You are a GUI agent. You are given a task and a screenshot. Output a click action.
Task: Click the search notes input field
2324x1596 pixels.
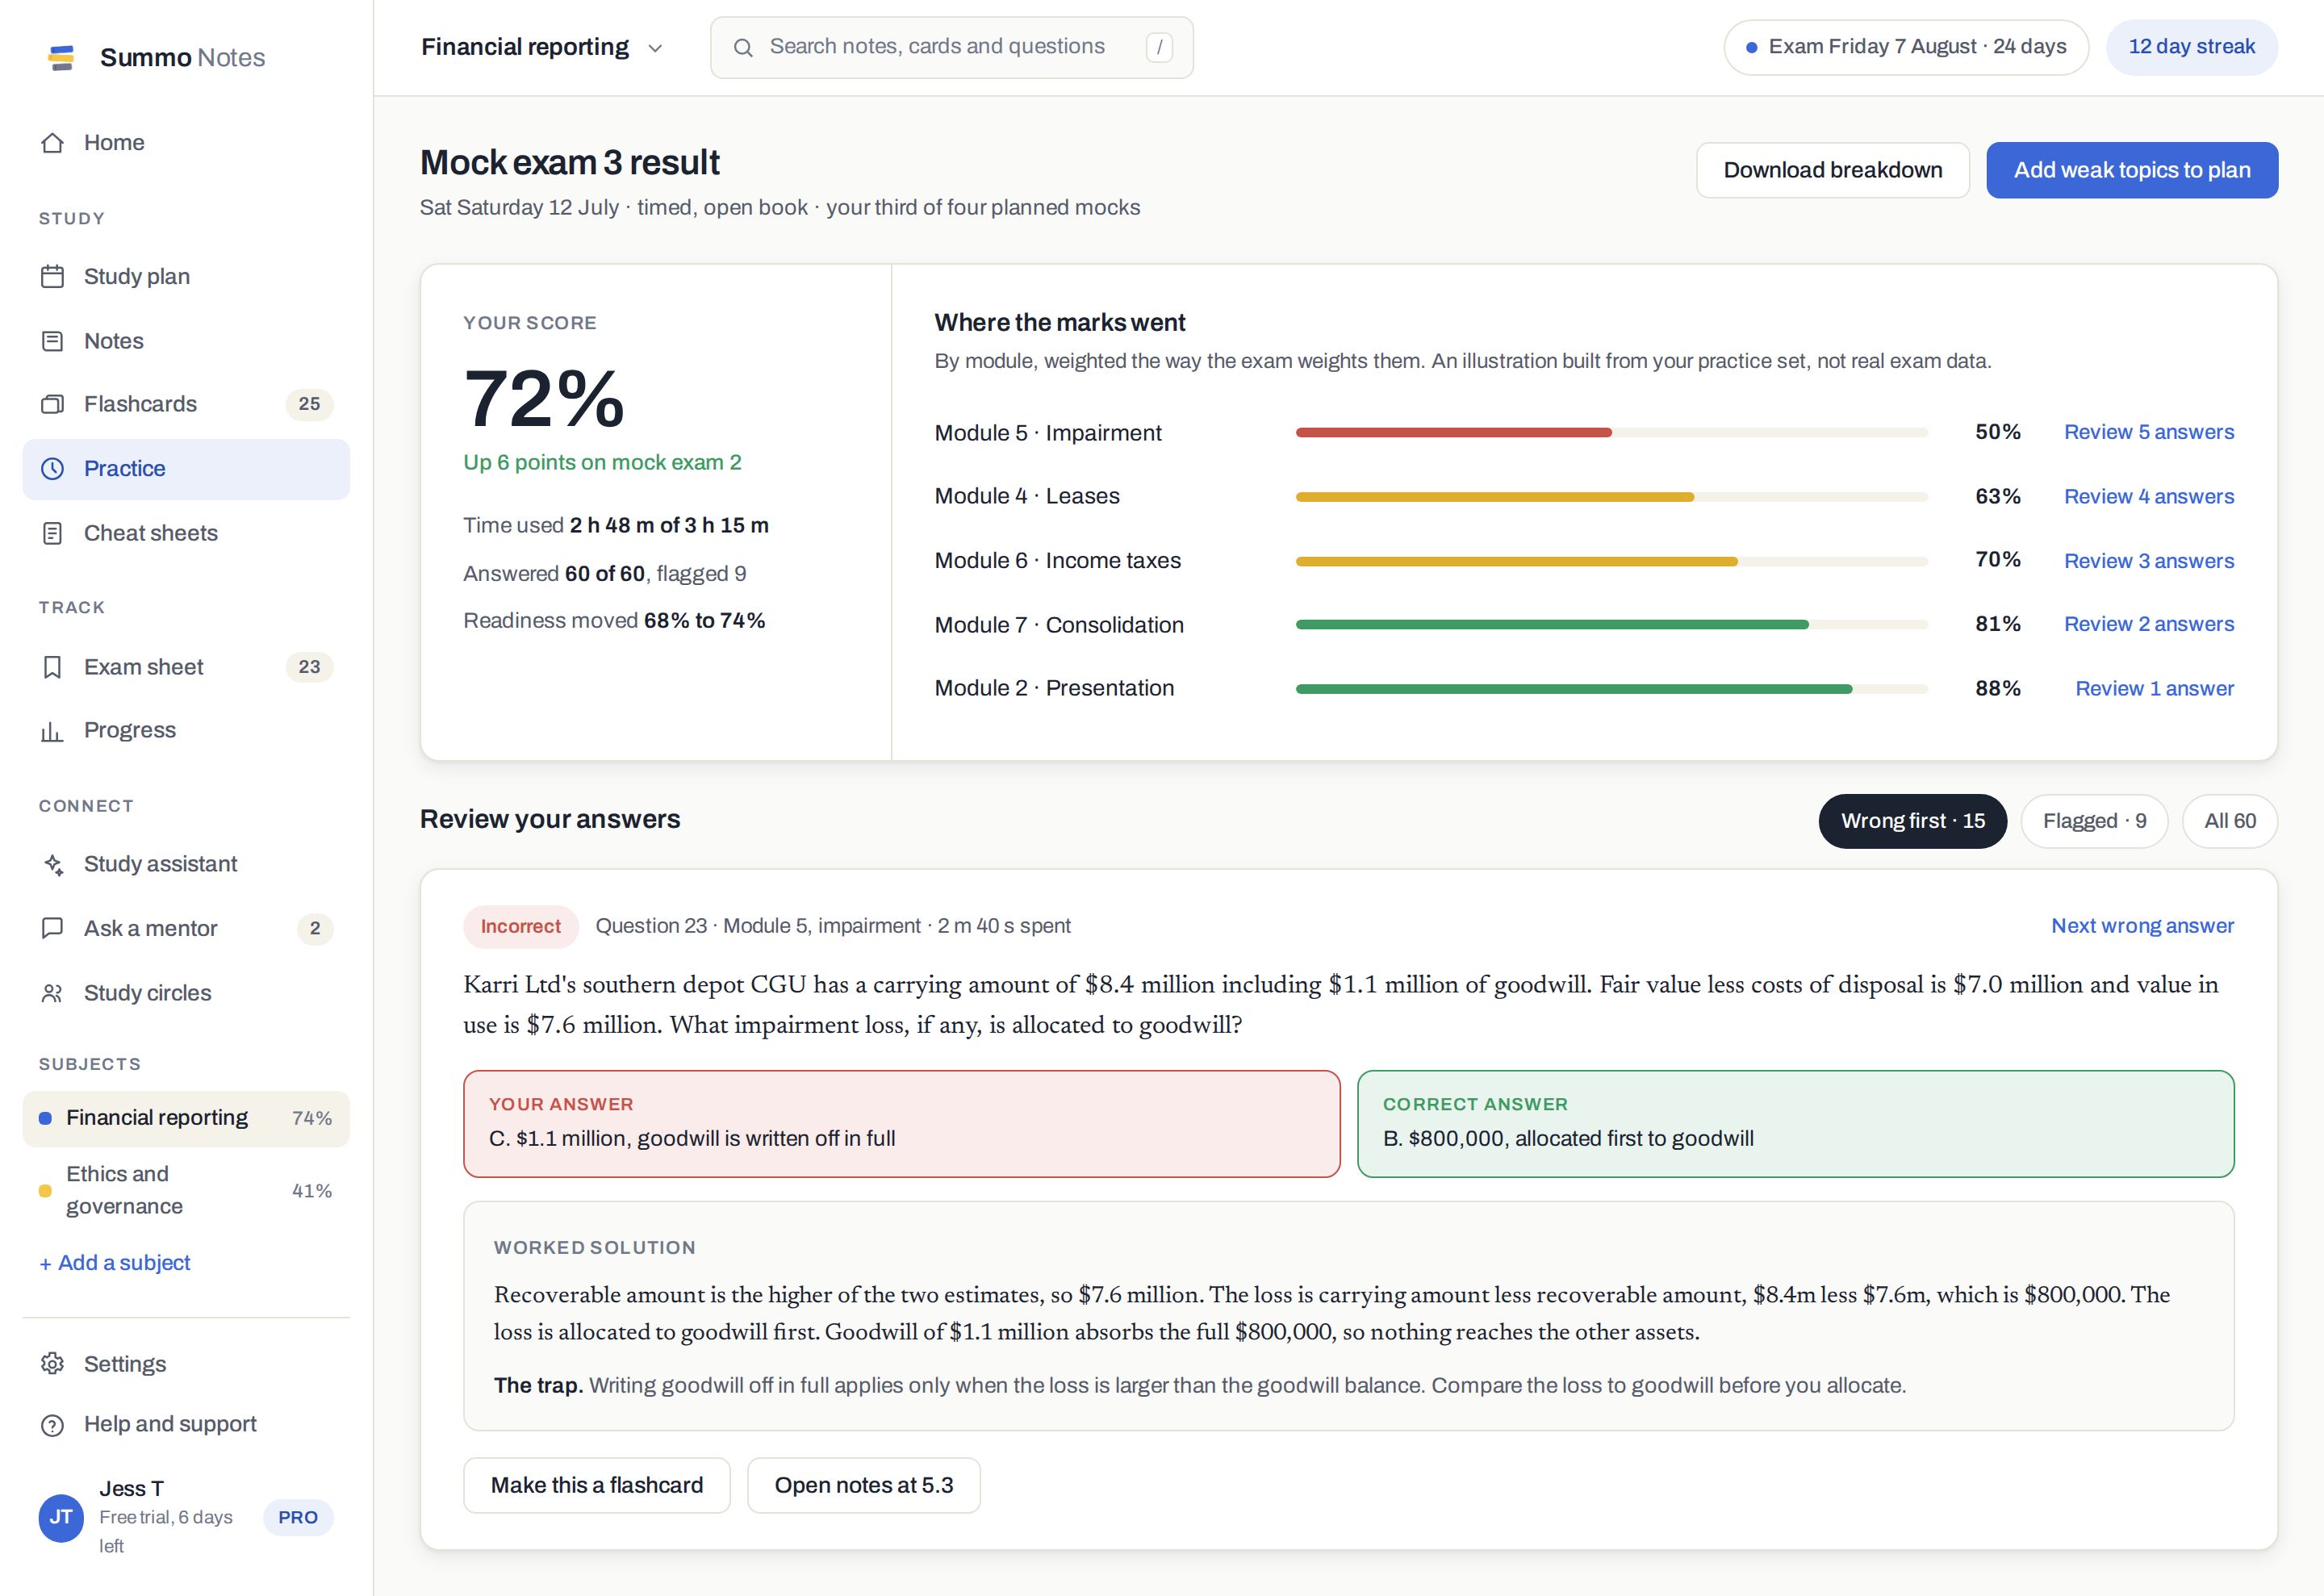point(952,47)
